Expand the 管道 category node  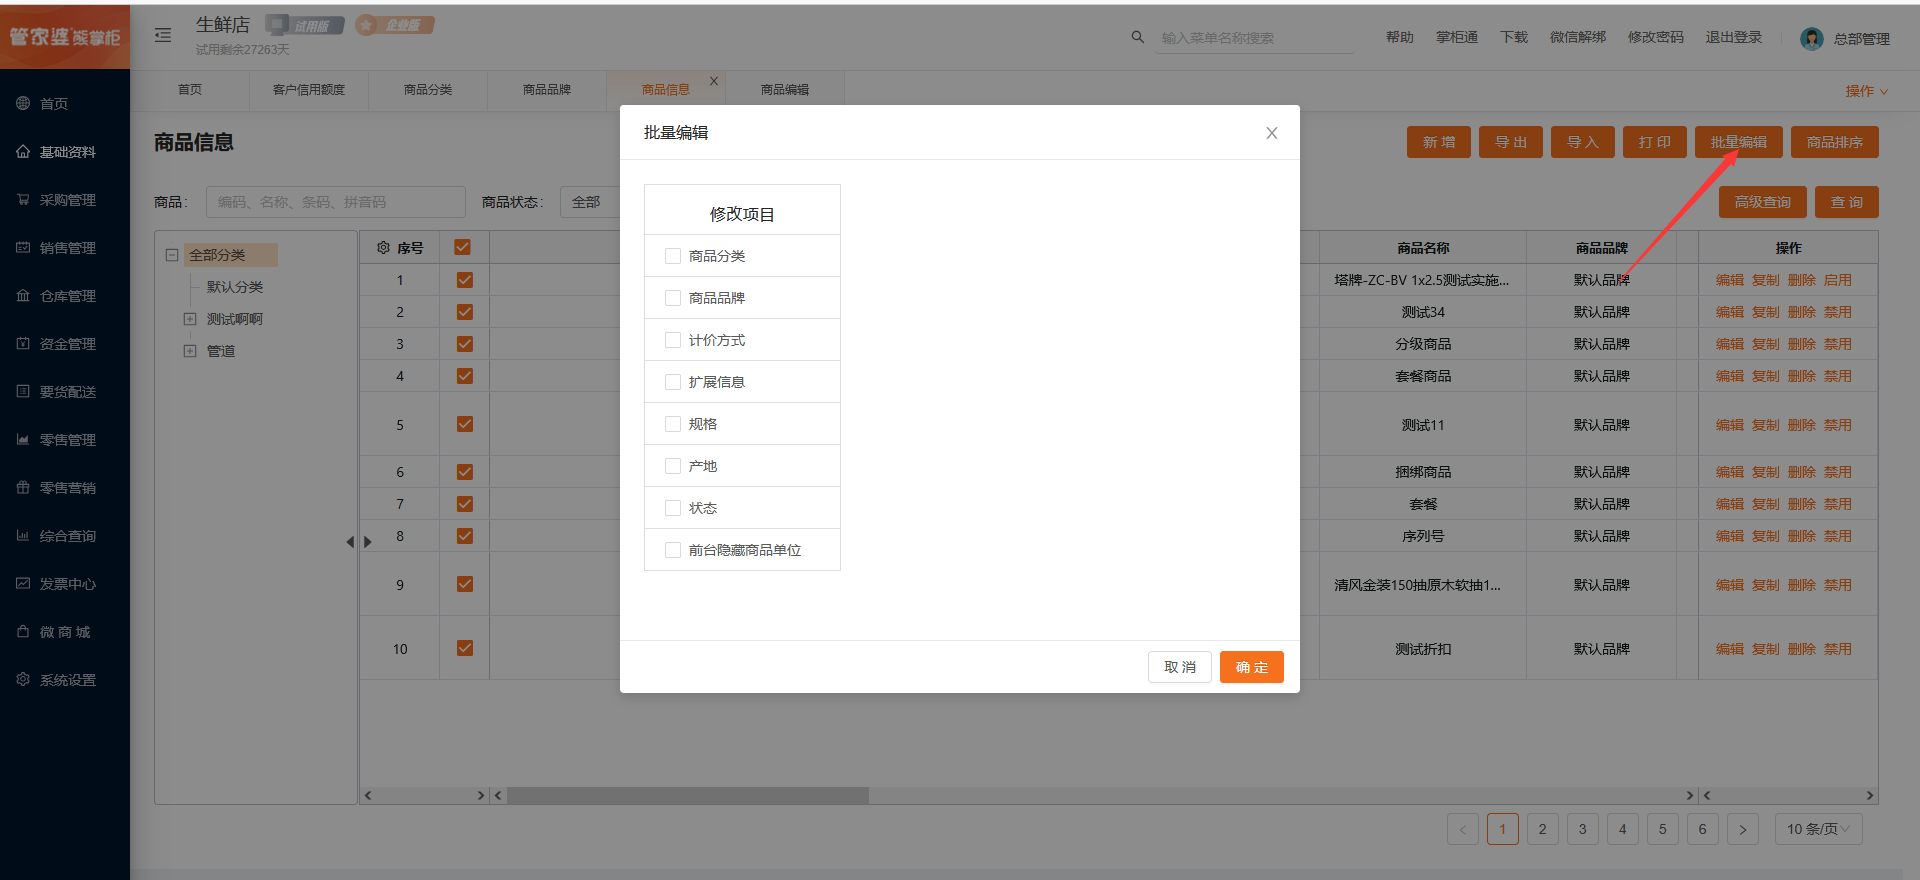click(190, 351)
